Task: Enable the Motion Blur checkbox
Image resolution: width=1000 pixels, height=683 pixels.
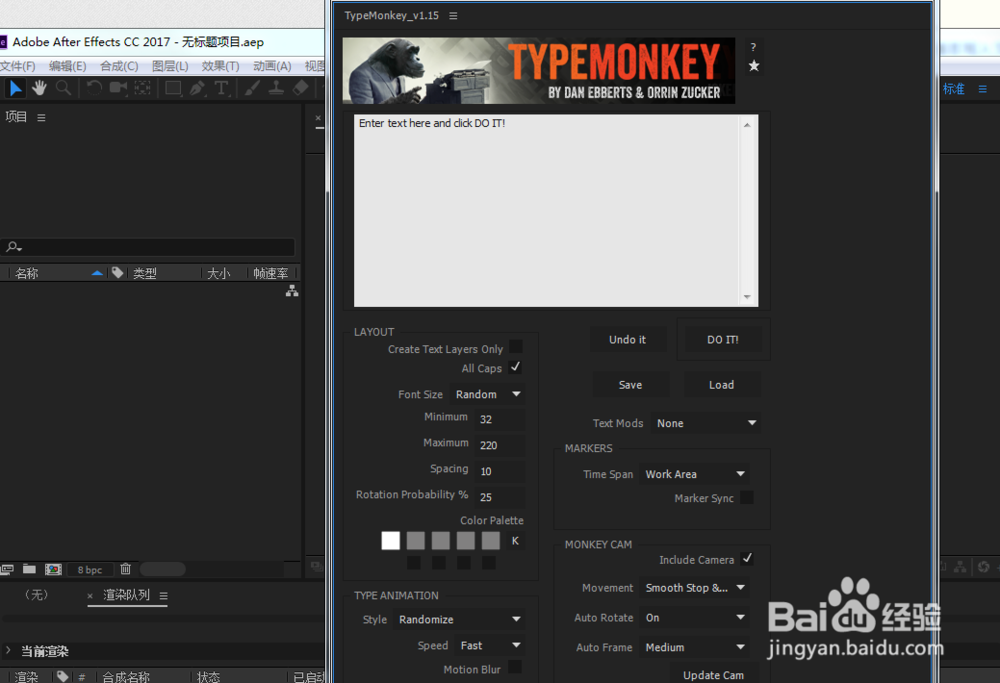Action: pos(515,667)
